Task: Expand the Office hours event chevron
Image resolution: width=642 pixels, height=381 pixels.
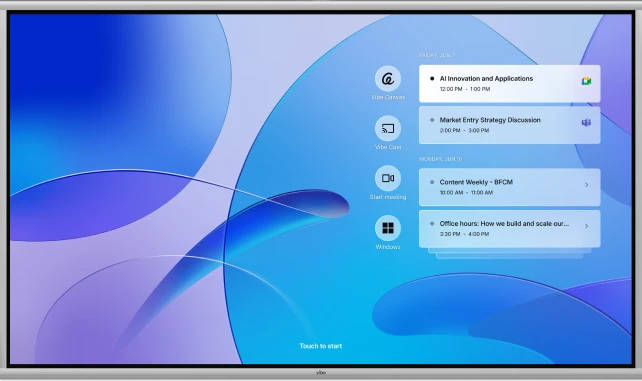Action: tap(587, 226)
